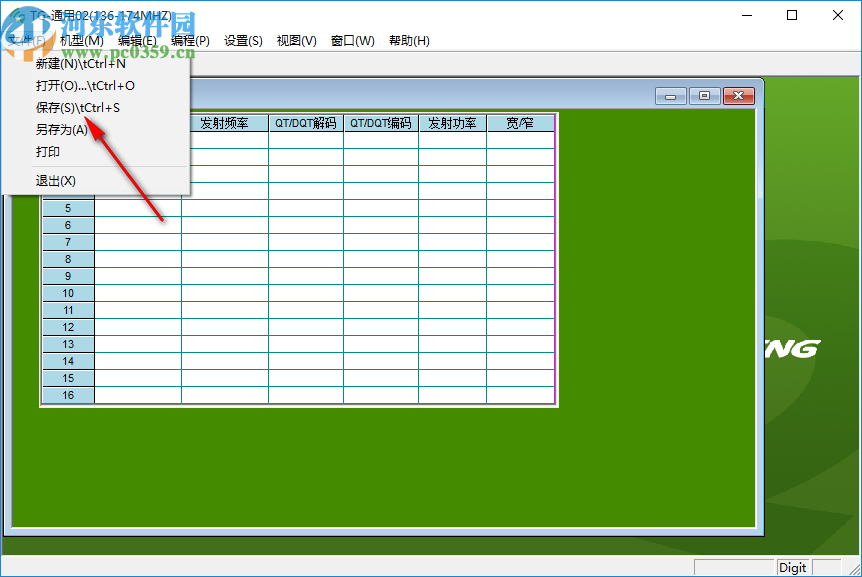Minimize the main application window
Screen dimensions: 862x577
pyautogui.click(x=747, y=15)
